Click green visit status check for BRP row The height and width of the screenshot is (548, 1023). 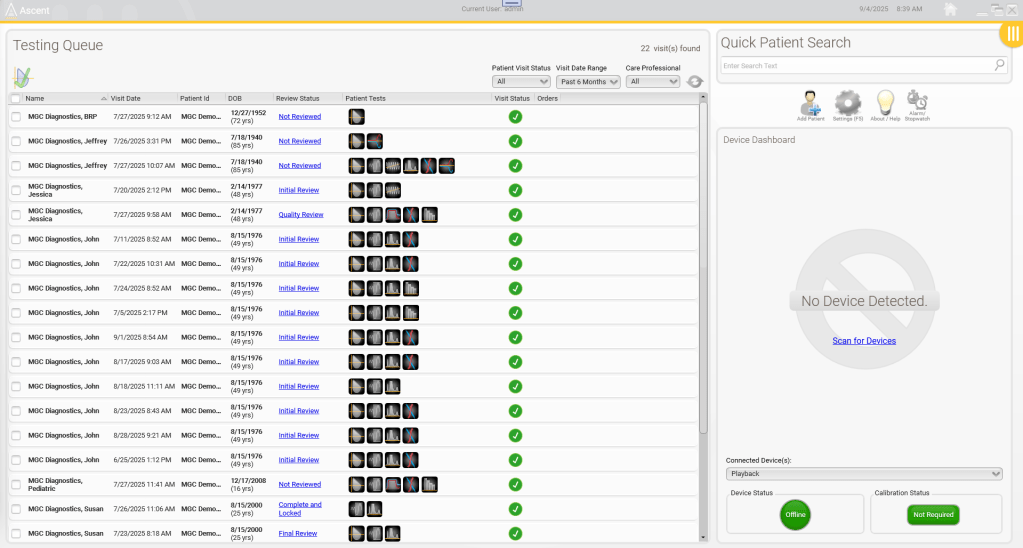point(515,117)
